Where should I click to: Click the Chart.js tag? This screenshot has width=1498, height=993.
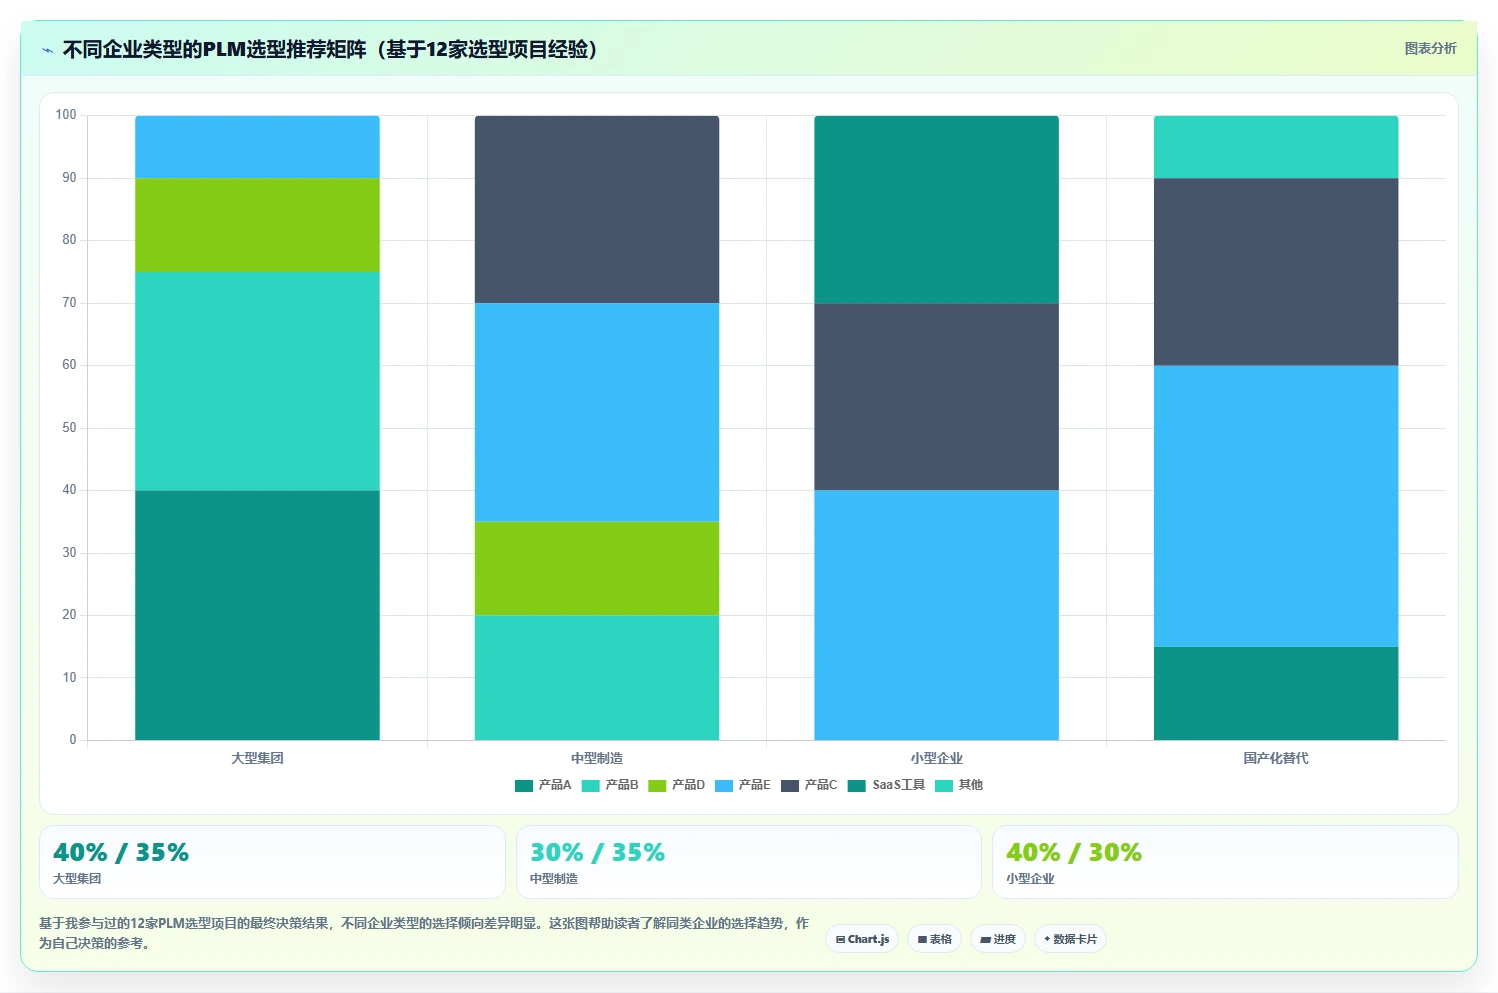pos(862,939)
